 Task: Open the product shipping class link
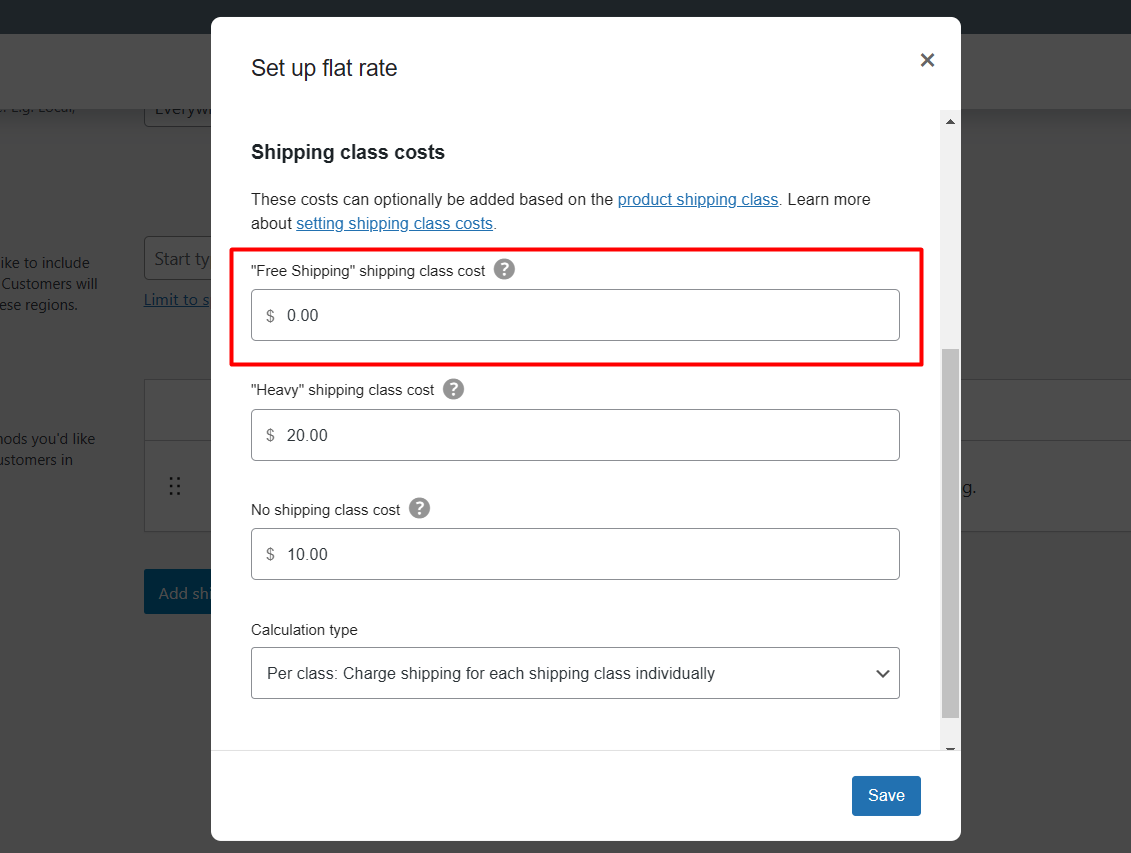click(x=697, y=199)
